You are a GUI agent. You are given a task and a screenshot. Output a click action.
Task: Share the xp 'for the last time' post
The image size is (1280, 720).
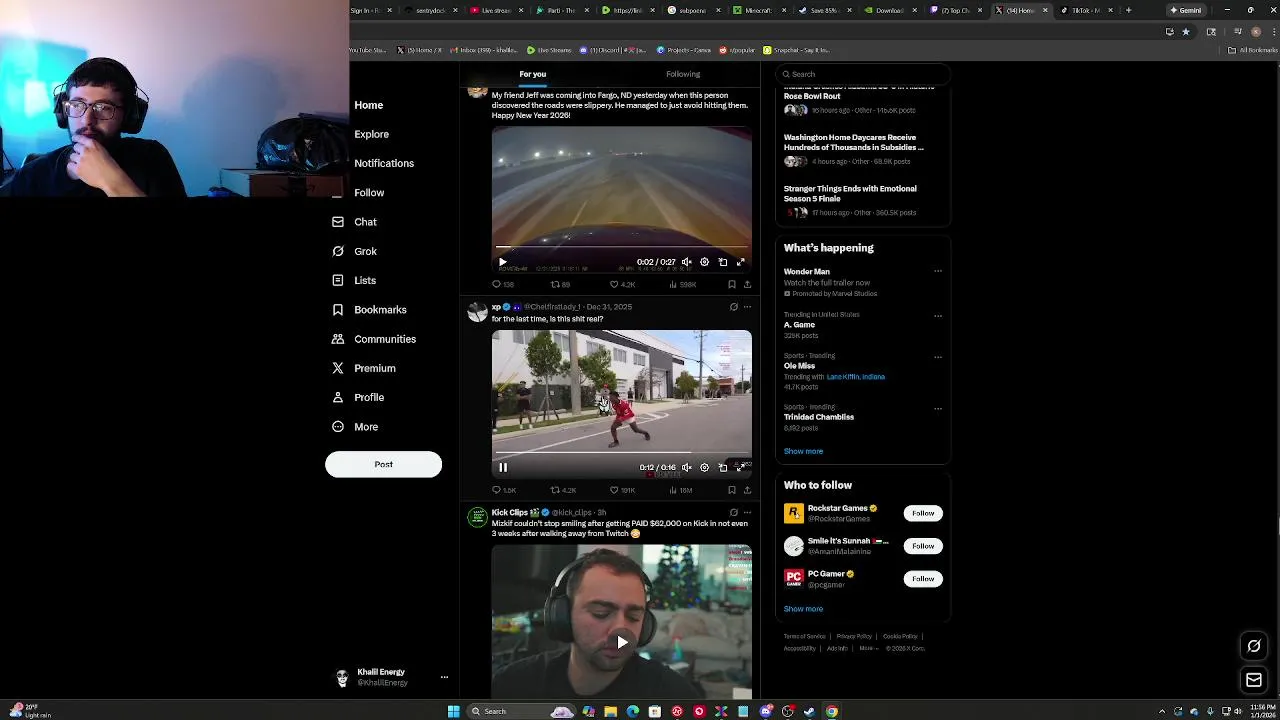point(747,490)
